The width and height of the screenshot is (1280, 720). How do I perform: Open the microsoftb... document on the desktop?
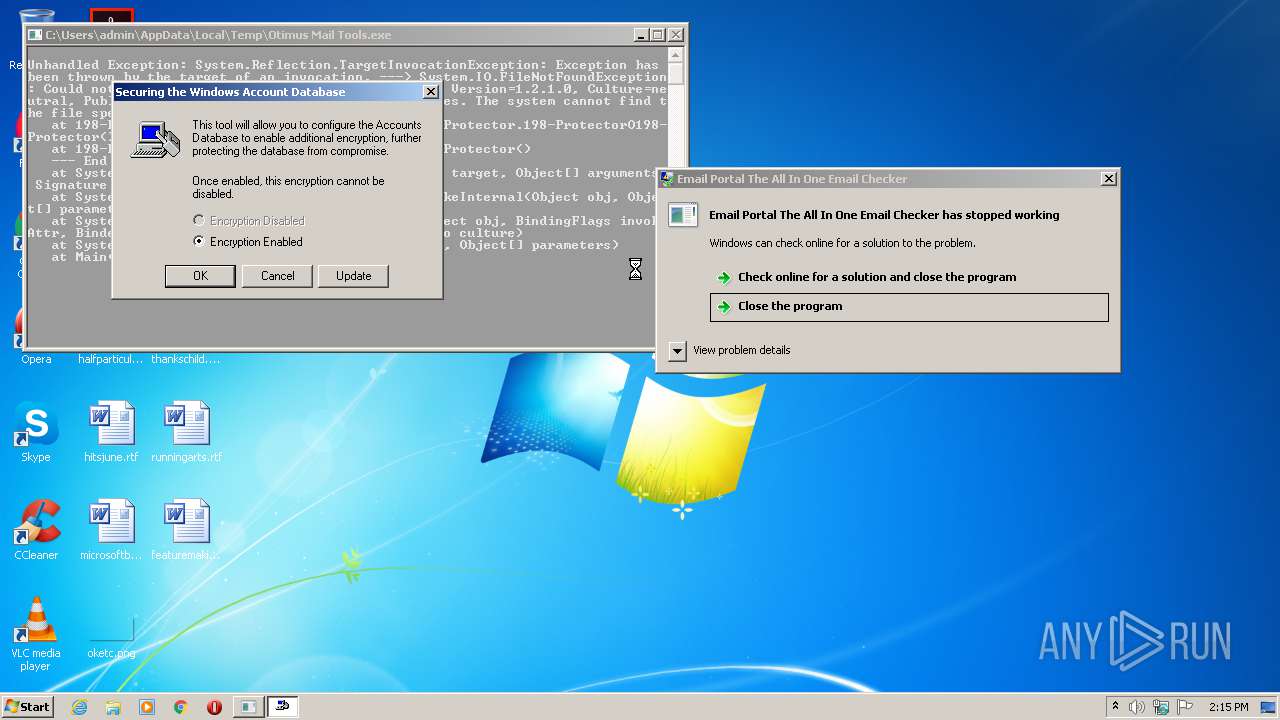[111, 530]
